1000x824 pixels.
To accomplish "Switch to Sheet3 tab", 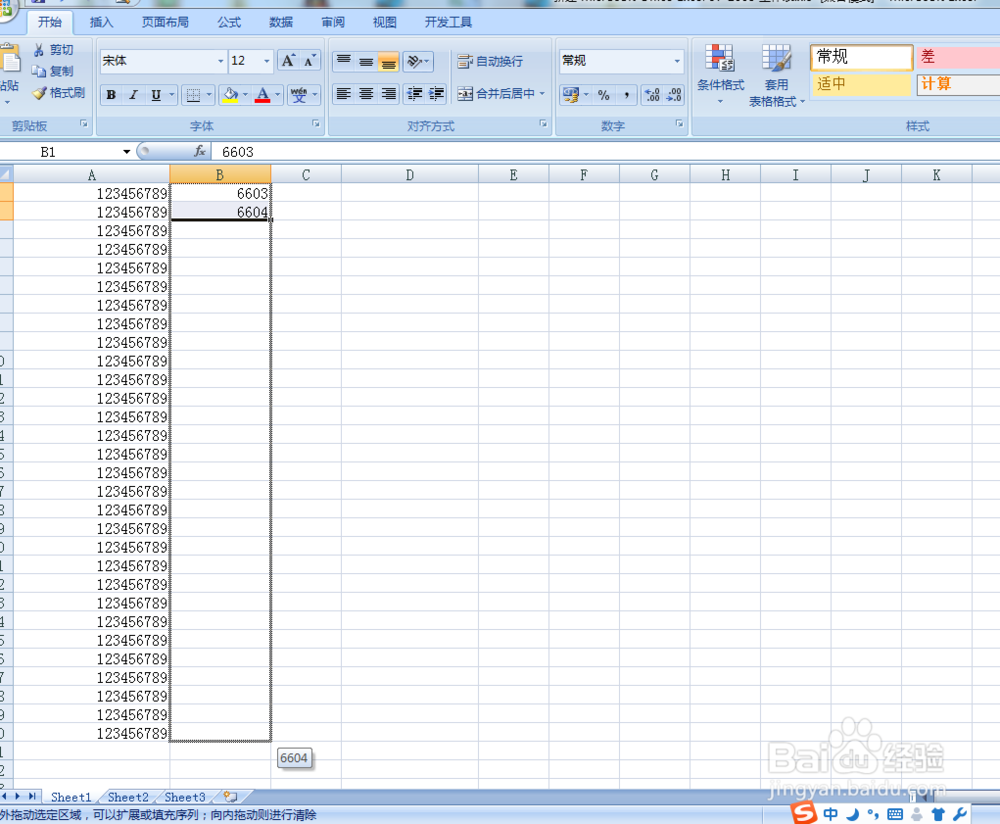I will (x=185, y=797).
